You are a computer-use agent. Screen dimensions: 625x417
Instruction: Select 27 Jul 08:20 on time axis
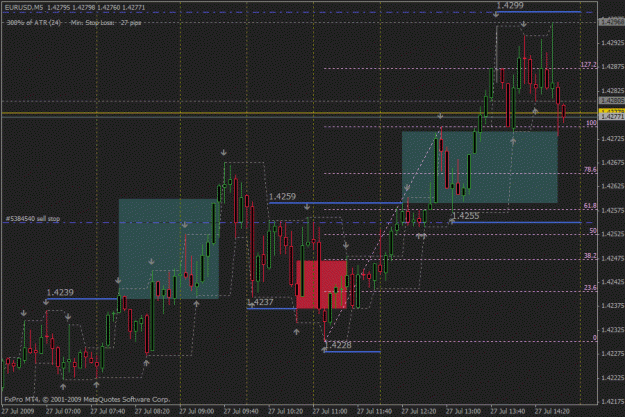(152, 411)
